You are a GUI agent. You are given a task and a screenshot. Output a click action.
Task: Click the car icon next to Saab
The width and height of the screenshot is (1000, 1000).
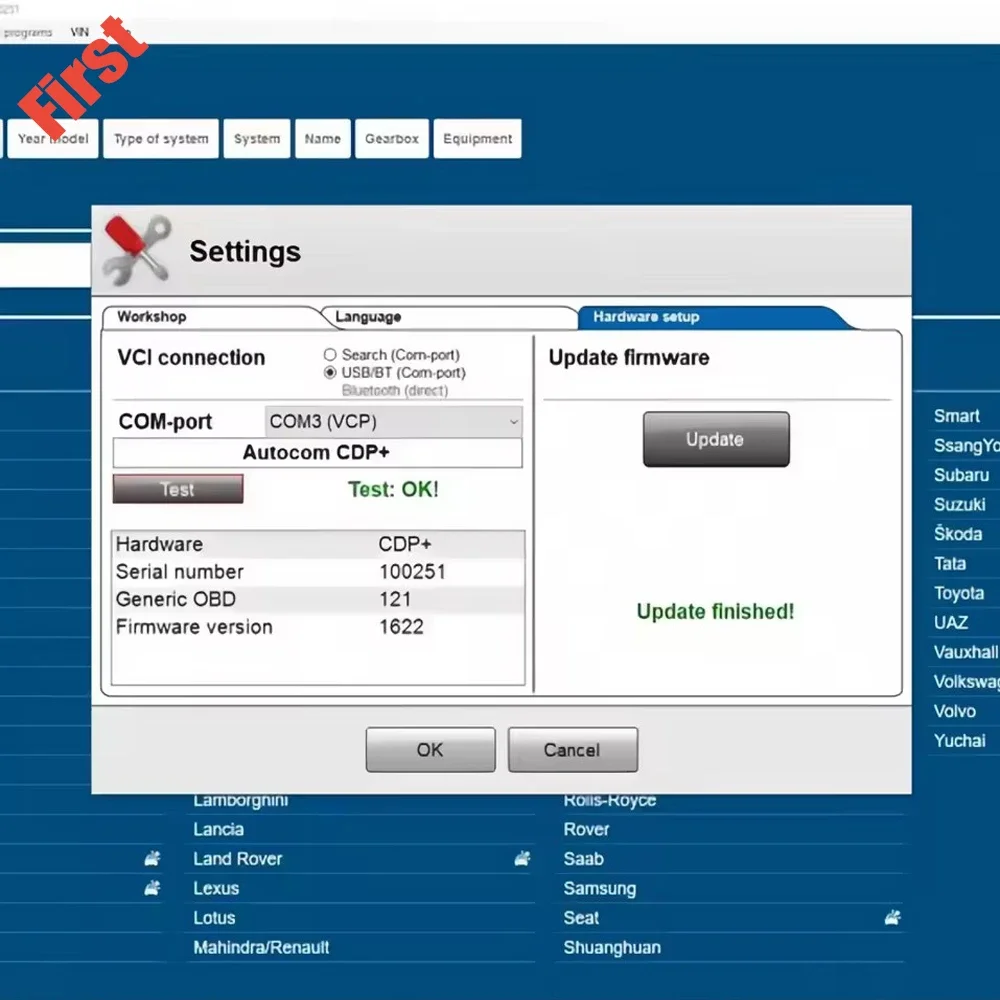pos(522,858)
